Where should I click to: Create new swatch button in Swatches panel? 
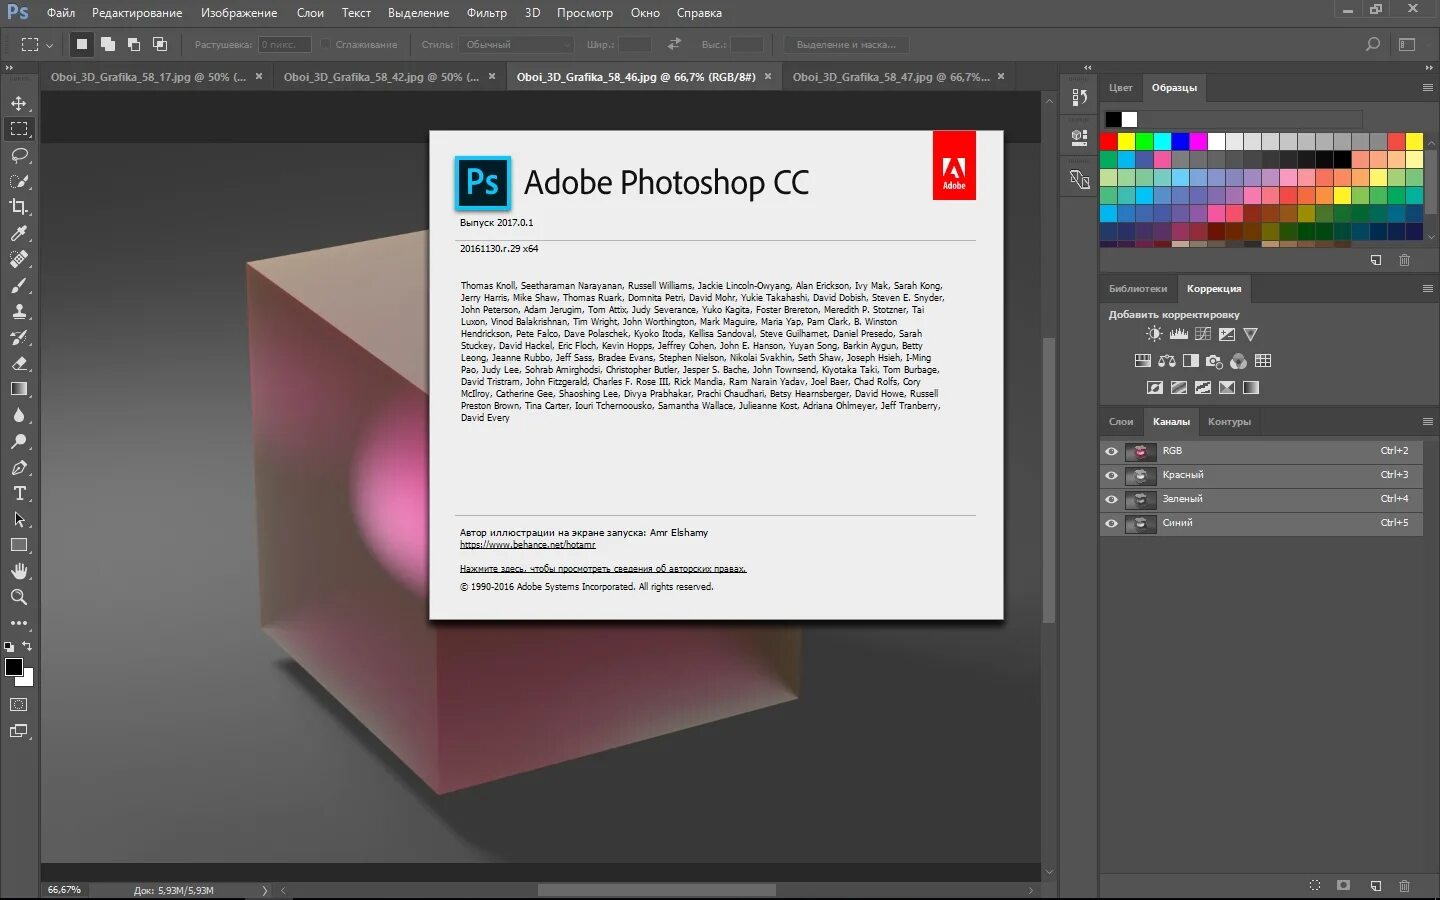click(1376, 260)
